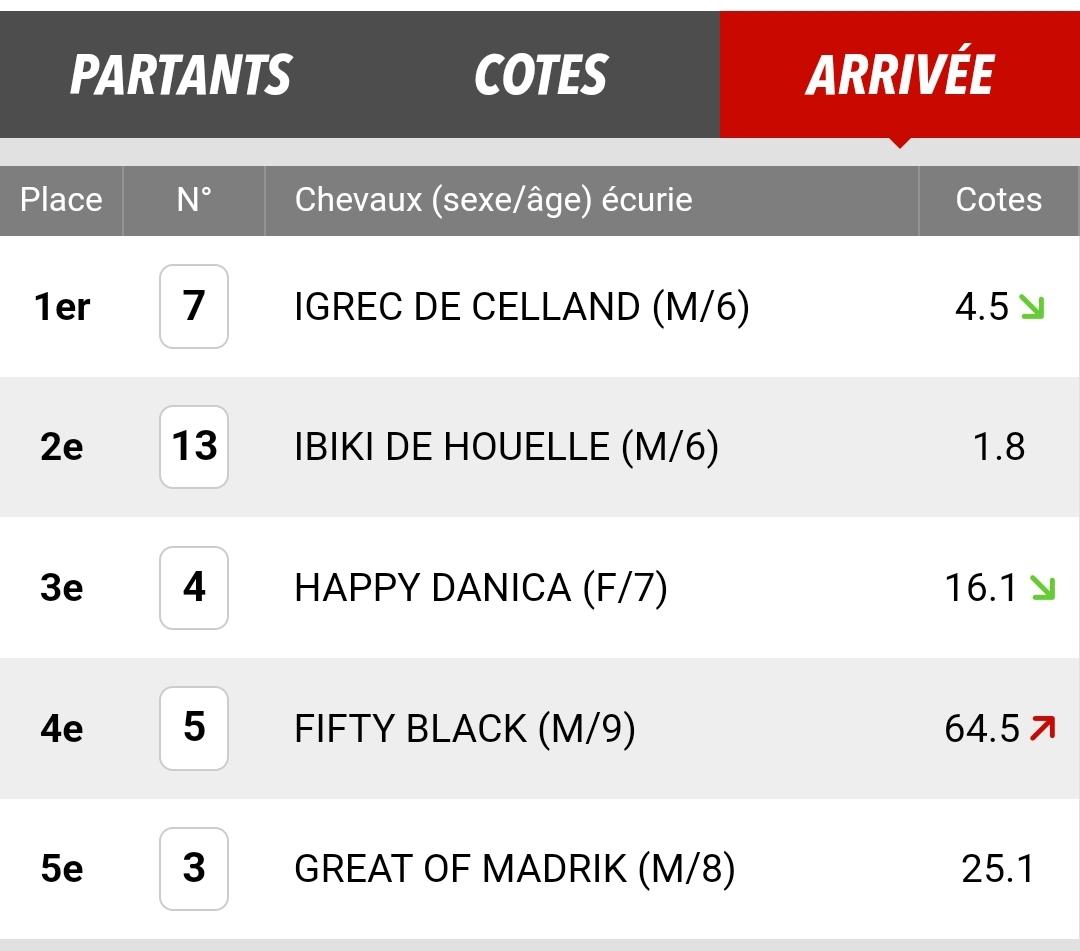1080x951 pixels.
Task: Click the number 7 badge
Action: (x=194, y=306)
